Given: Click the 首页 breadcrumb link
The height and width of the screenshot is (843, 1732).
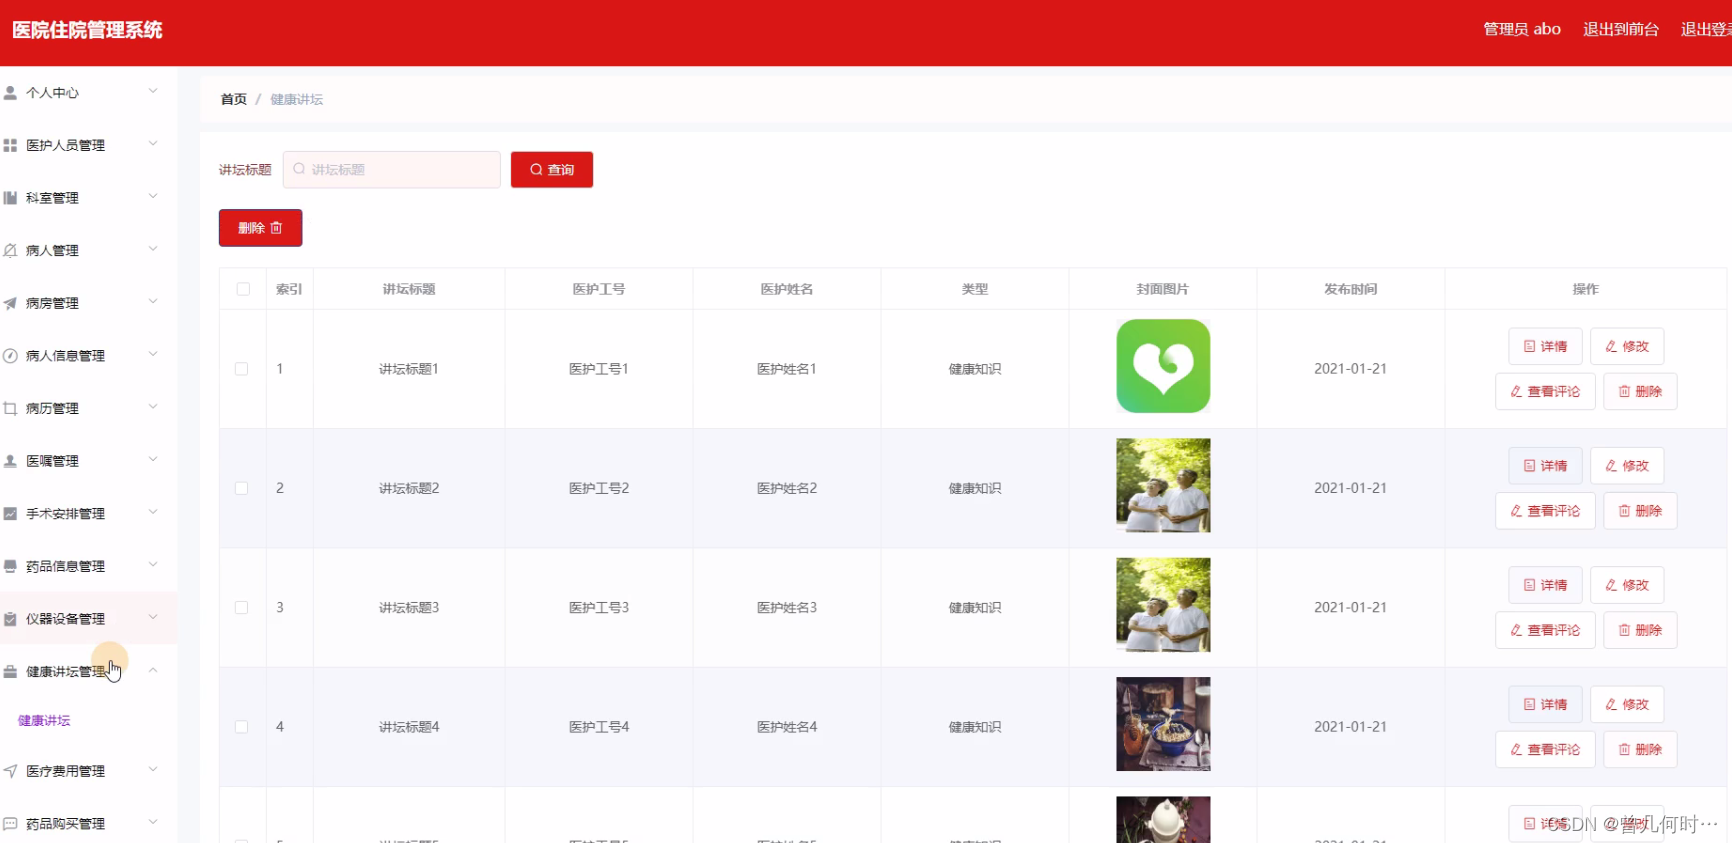Looking at the screenshot, I should 233,99.
